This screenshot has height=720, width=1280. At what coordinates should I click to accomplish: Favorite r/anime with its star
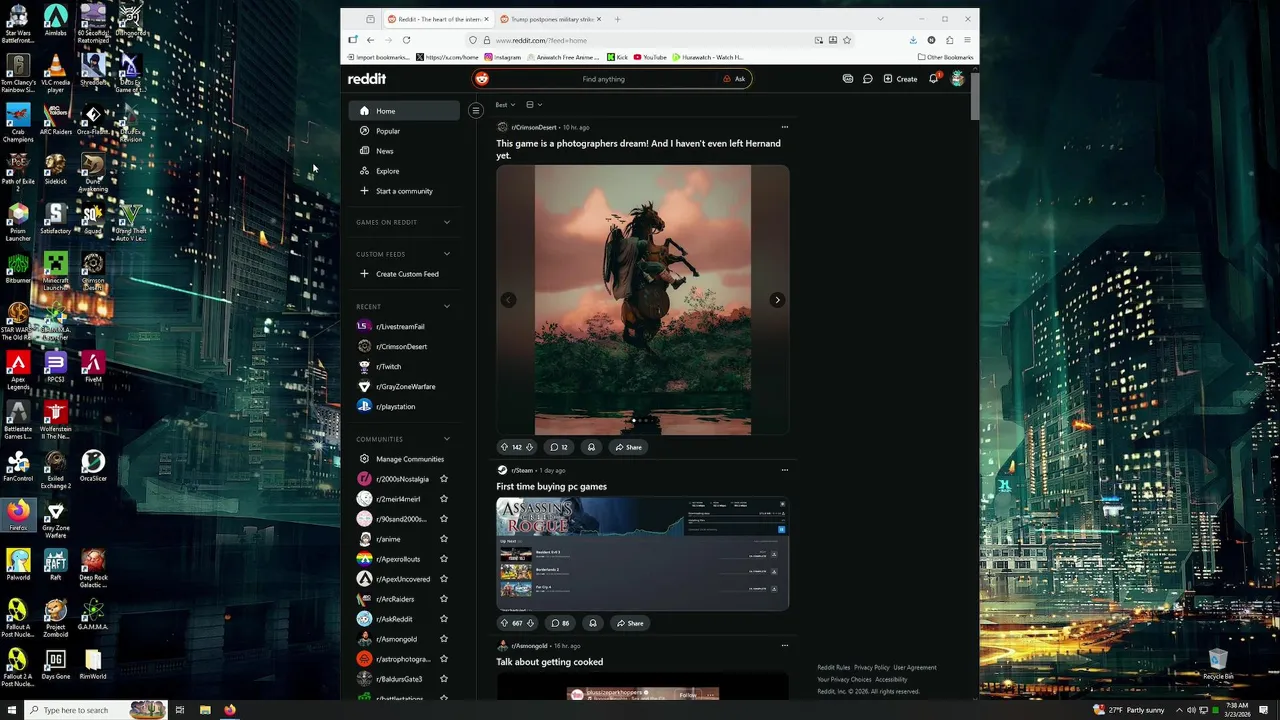(x=444, y=539)
